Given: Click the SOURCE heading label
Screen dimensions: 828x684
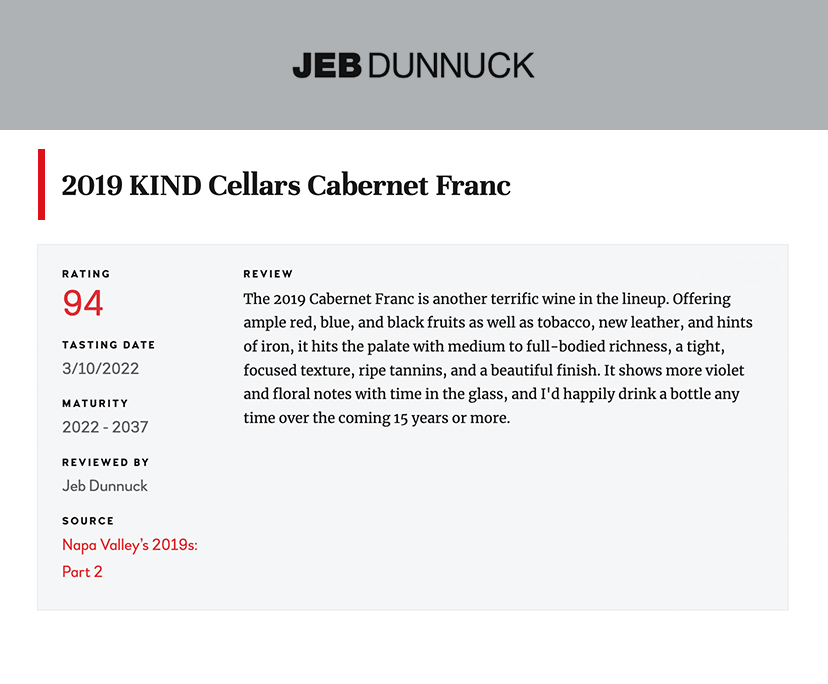Looking at the screenshot, I should coord(88,521).
